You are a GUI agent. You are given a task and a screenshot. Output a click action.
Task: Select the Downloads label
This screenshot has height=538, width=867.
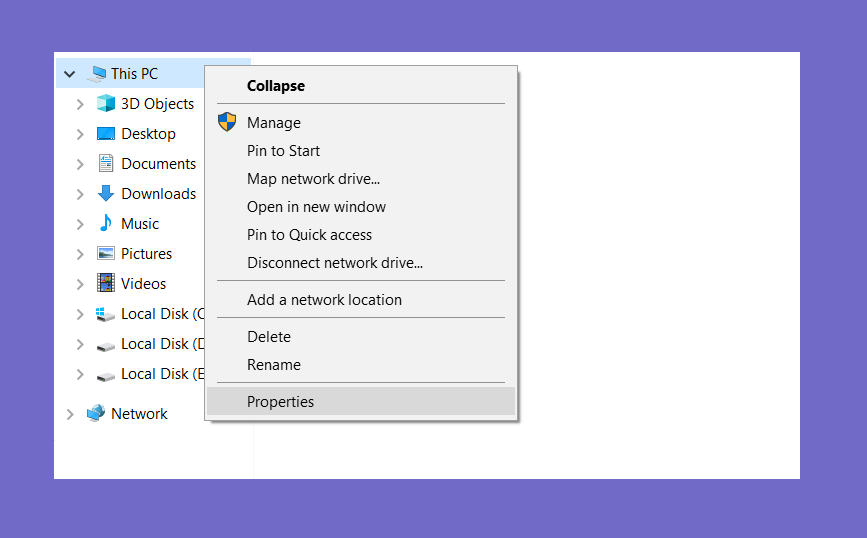(x=159, y=194)
